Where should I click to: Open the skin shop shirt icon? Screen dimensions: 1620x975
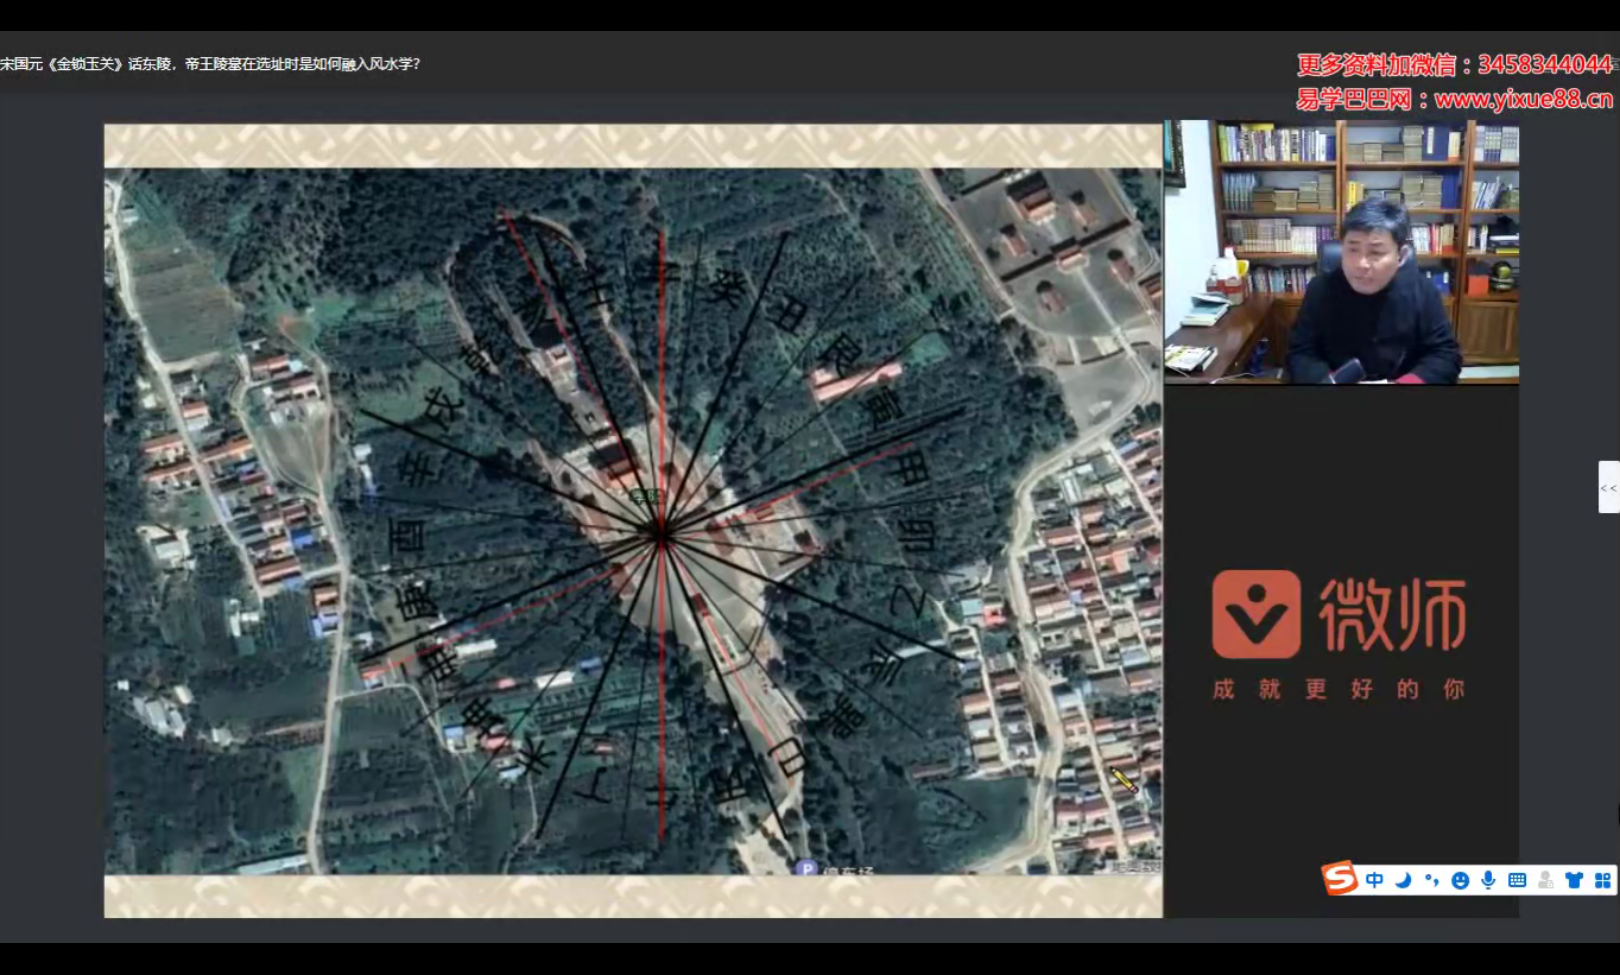[x=1574, y=880]
